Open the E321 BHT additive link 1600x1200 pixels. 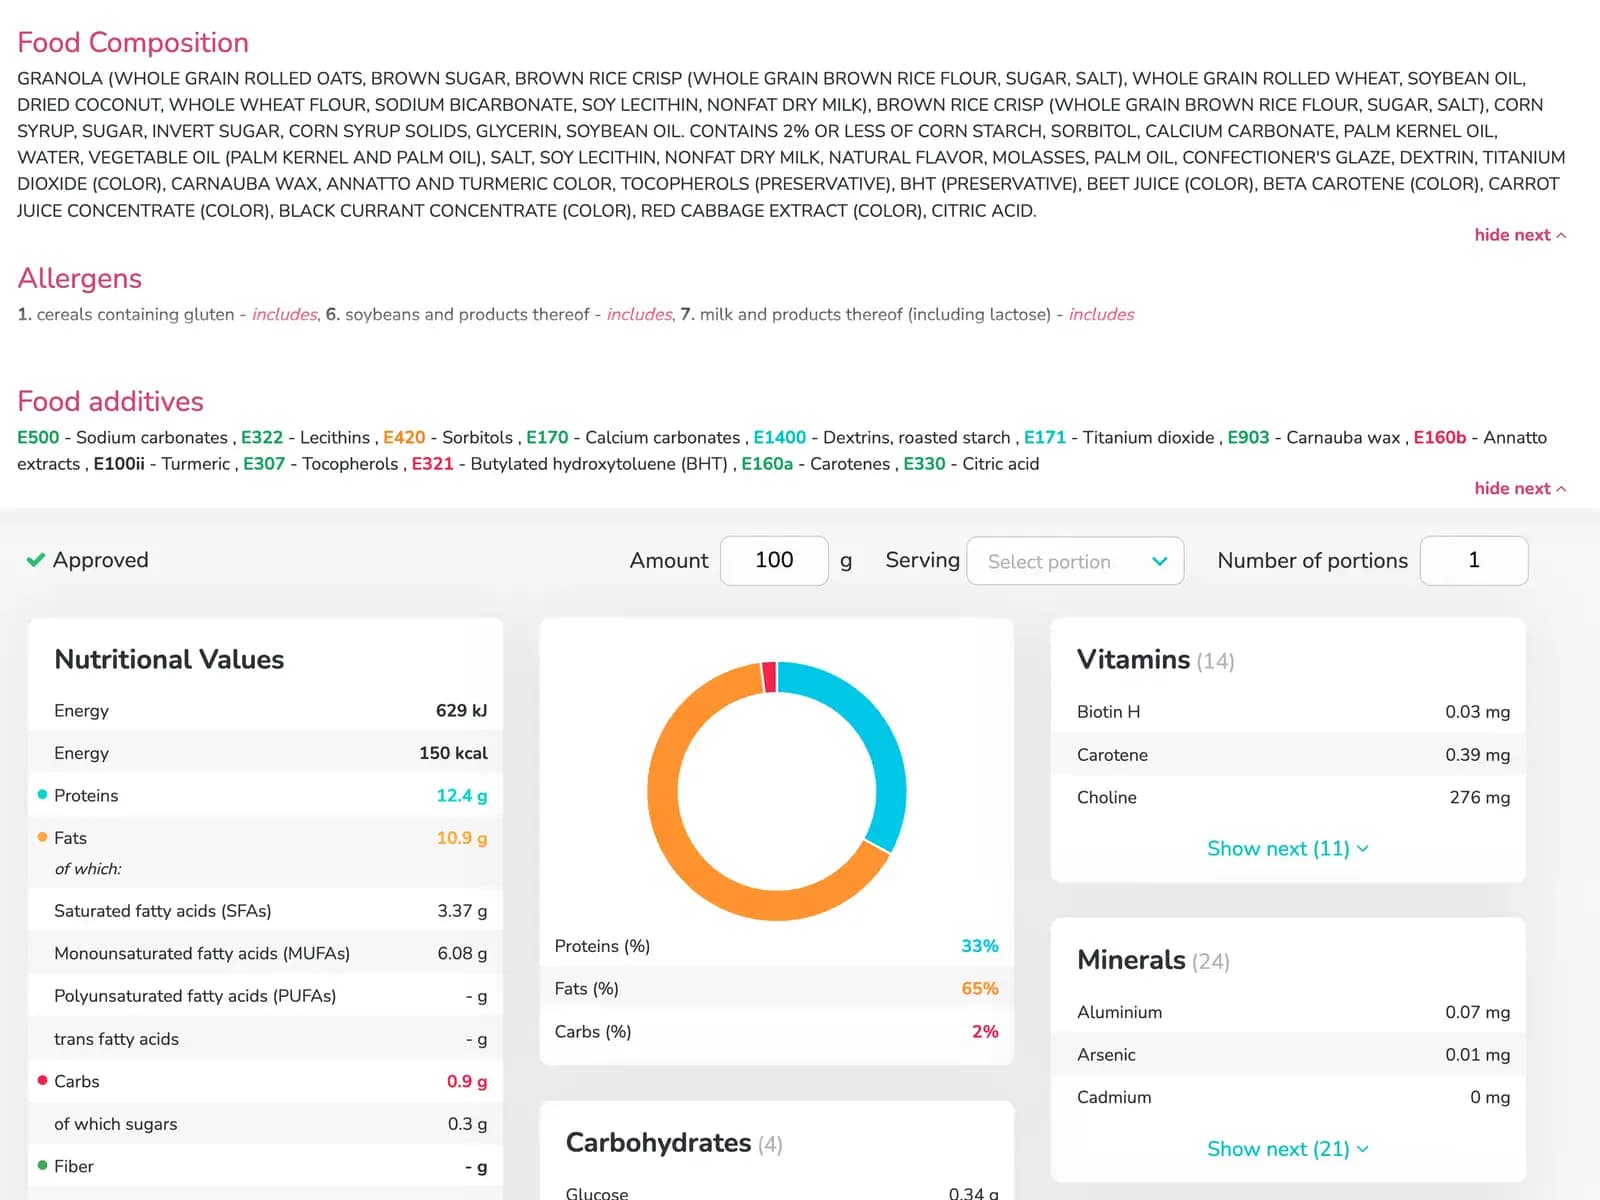pos(432,464)
